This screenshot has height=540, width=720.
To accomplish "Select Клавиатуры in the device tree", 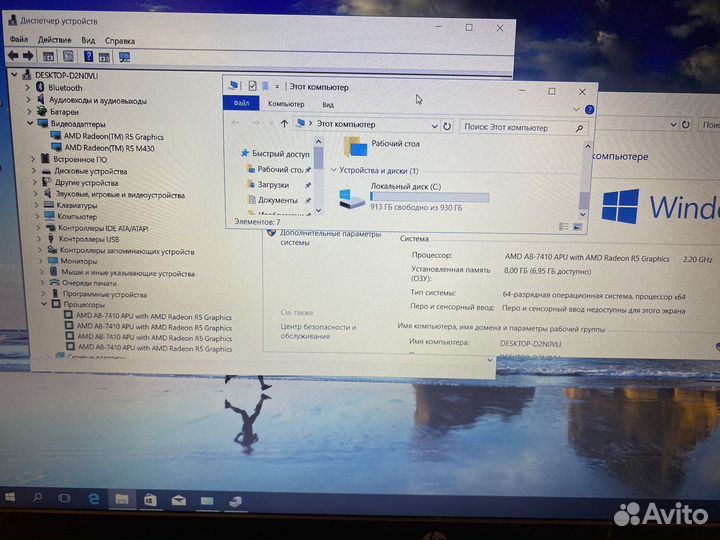I will point(77,205).
